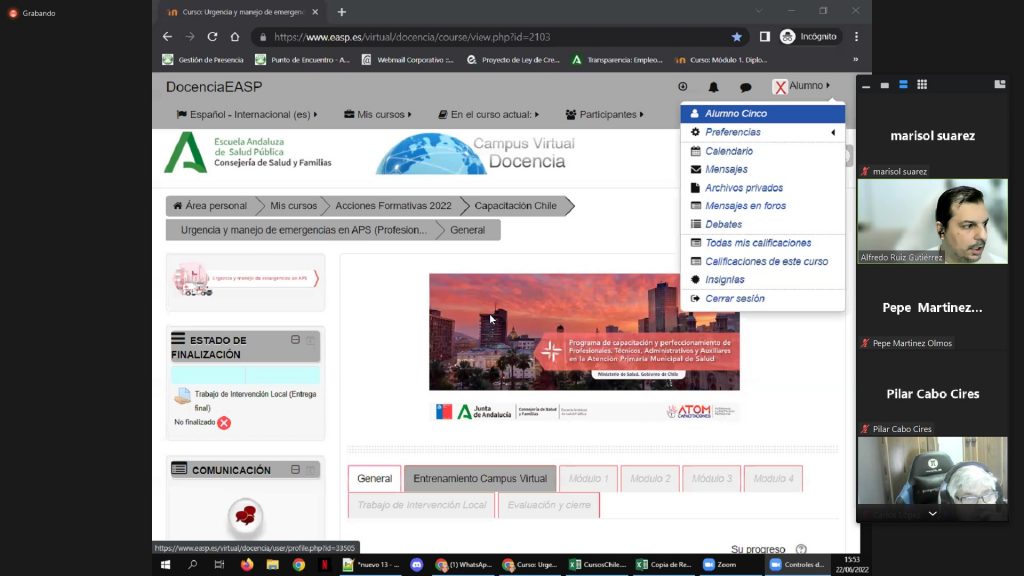The width and height of the screenshot is (1024, 576).
Task: Collapse the Comunicación block
Action: tap(295, 469)
